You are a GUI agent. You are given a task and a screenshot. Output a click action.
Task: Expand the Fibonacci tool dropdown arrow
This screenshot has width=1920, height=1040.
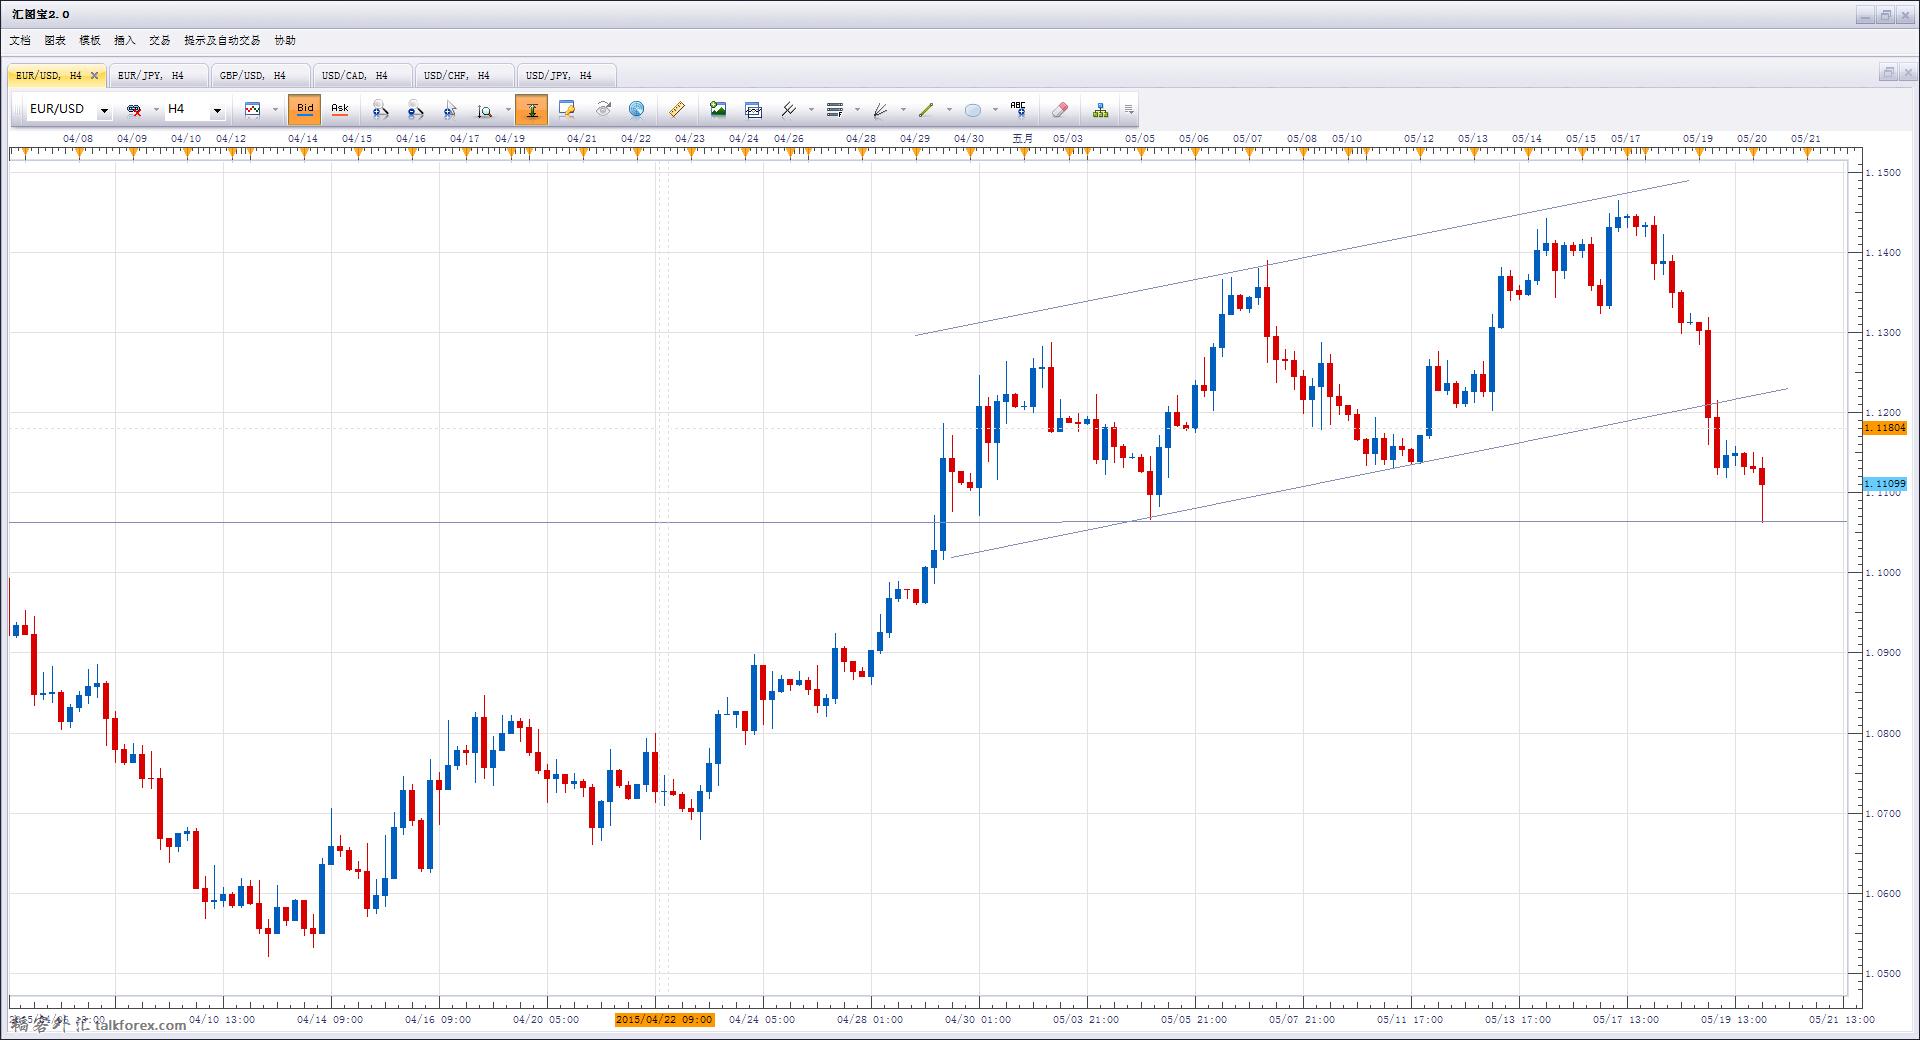(857, 110)
